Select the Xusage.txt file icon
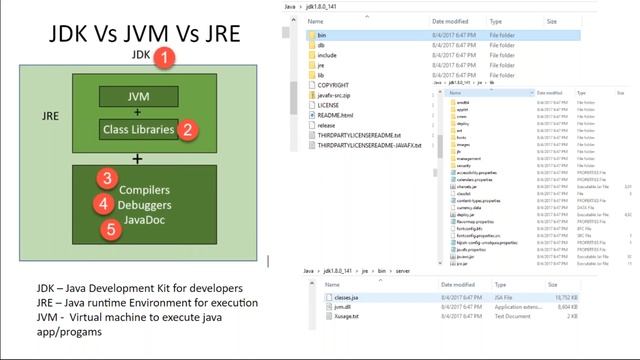 pos(329,316)
